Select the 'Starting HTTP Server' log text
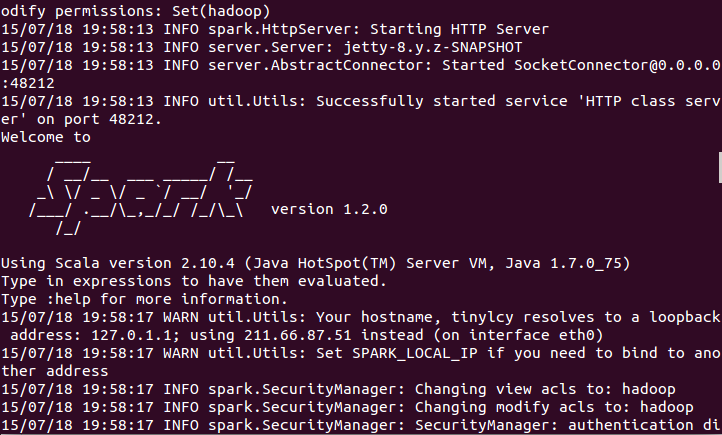Image resolution: width=722 pixels, height=435 pixels. click(x=459, y=29)
